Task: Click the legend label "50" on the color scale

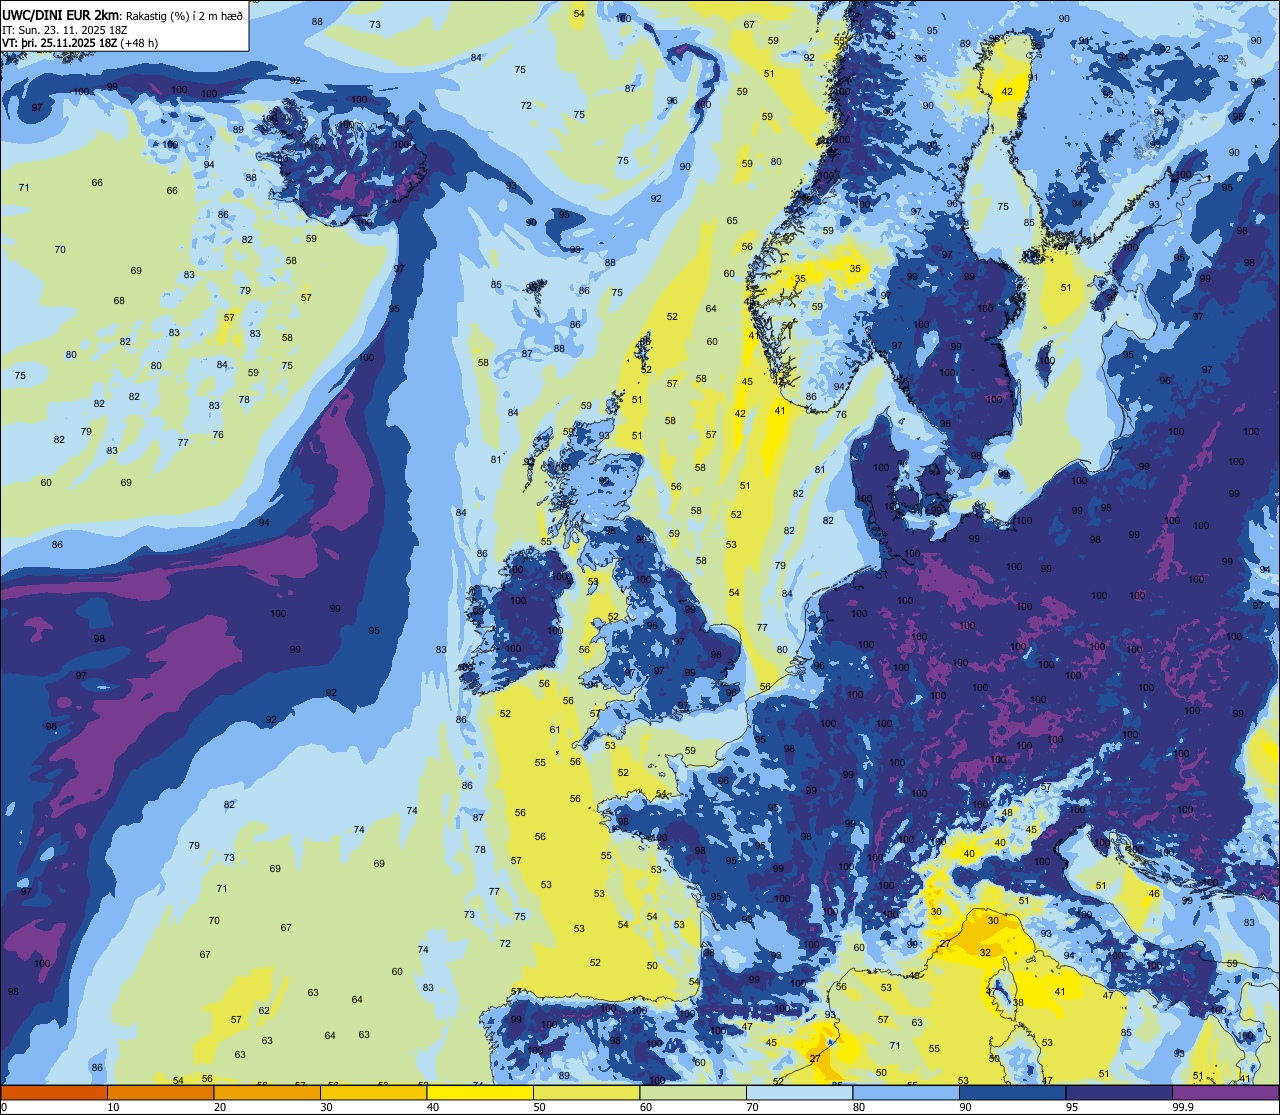Action: click(x=539, y=1106)
